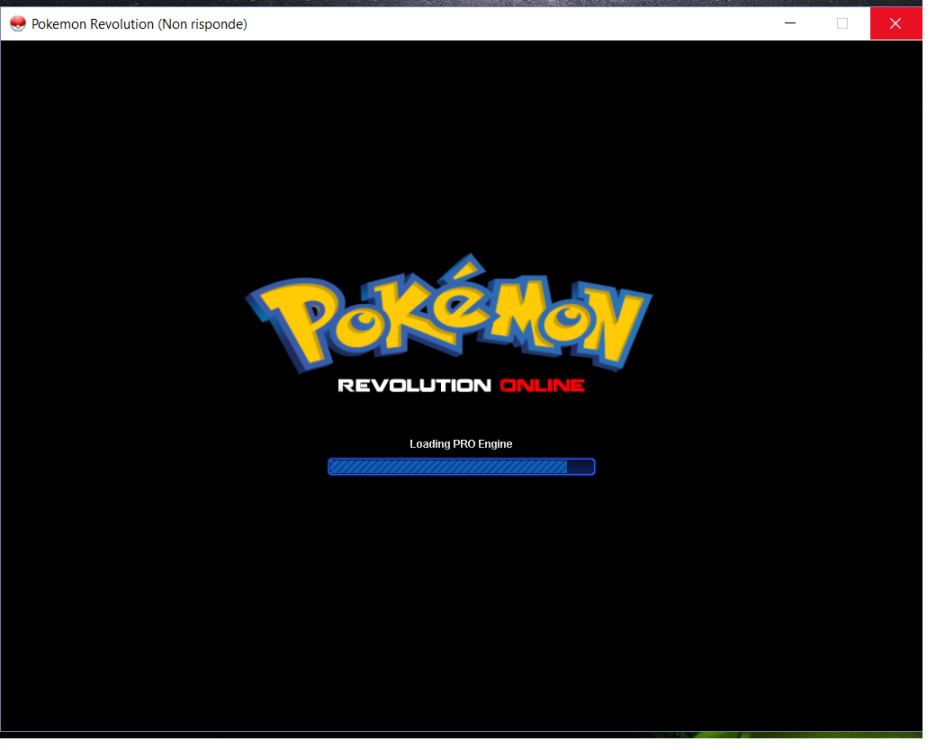Click the "REVOLUTION" white text
The width and height of the screenshot is (936, 750).
tap(414, 386)
